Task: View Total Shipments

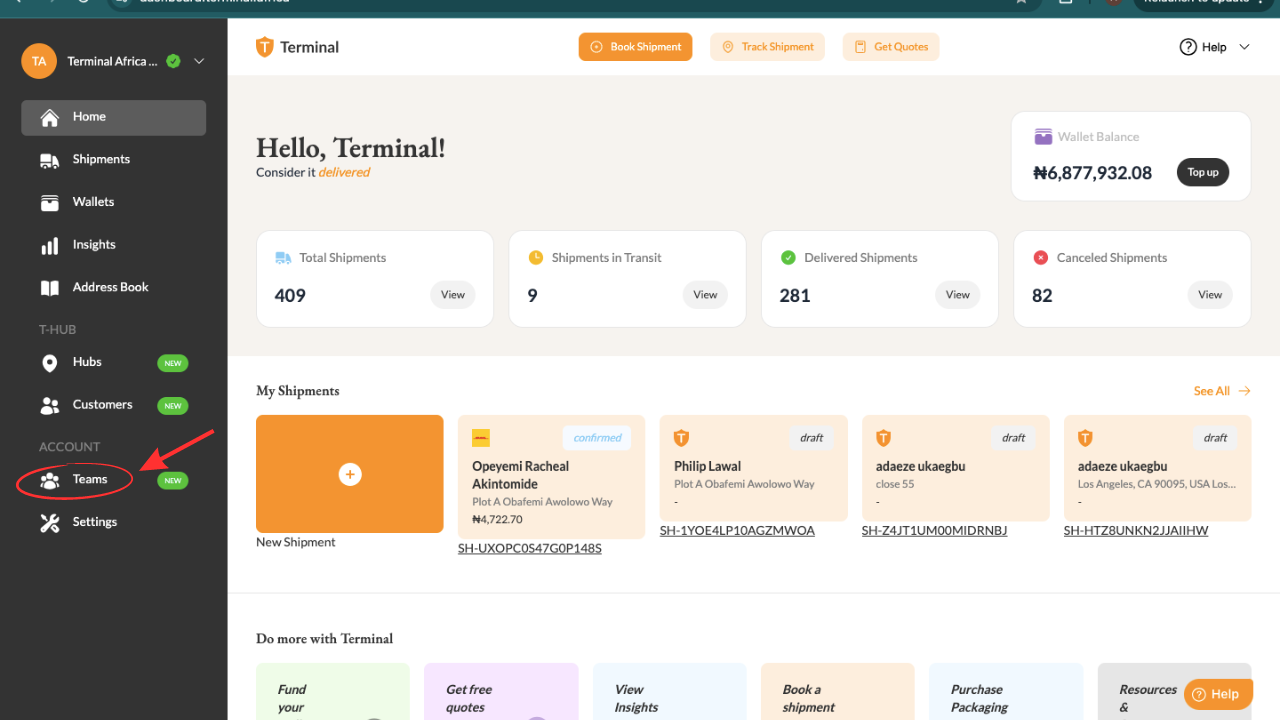Action: pos(453,295)
